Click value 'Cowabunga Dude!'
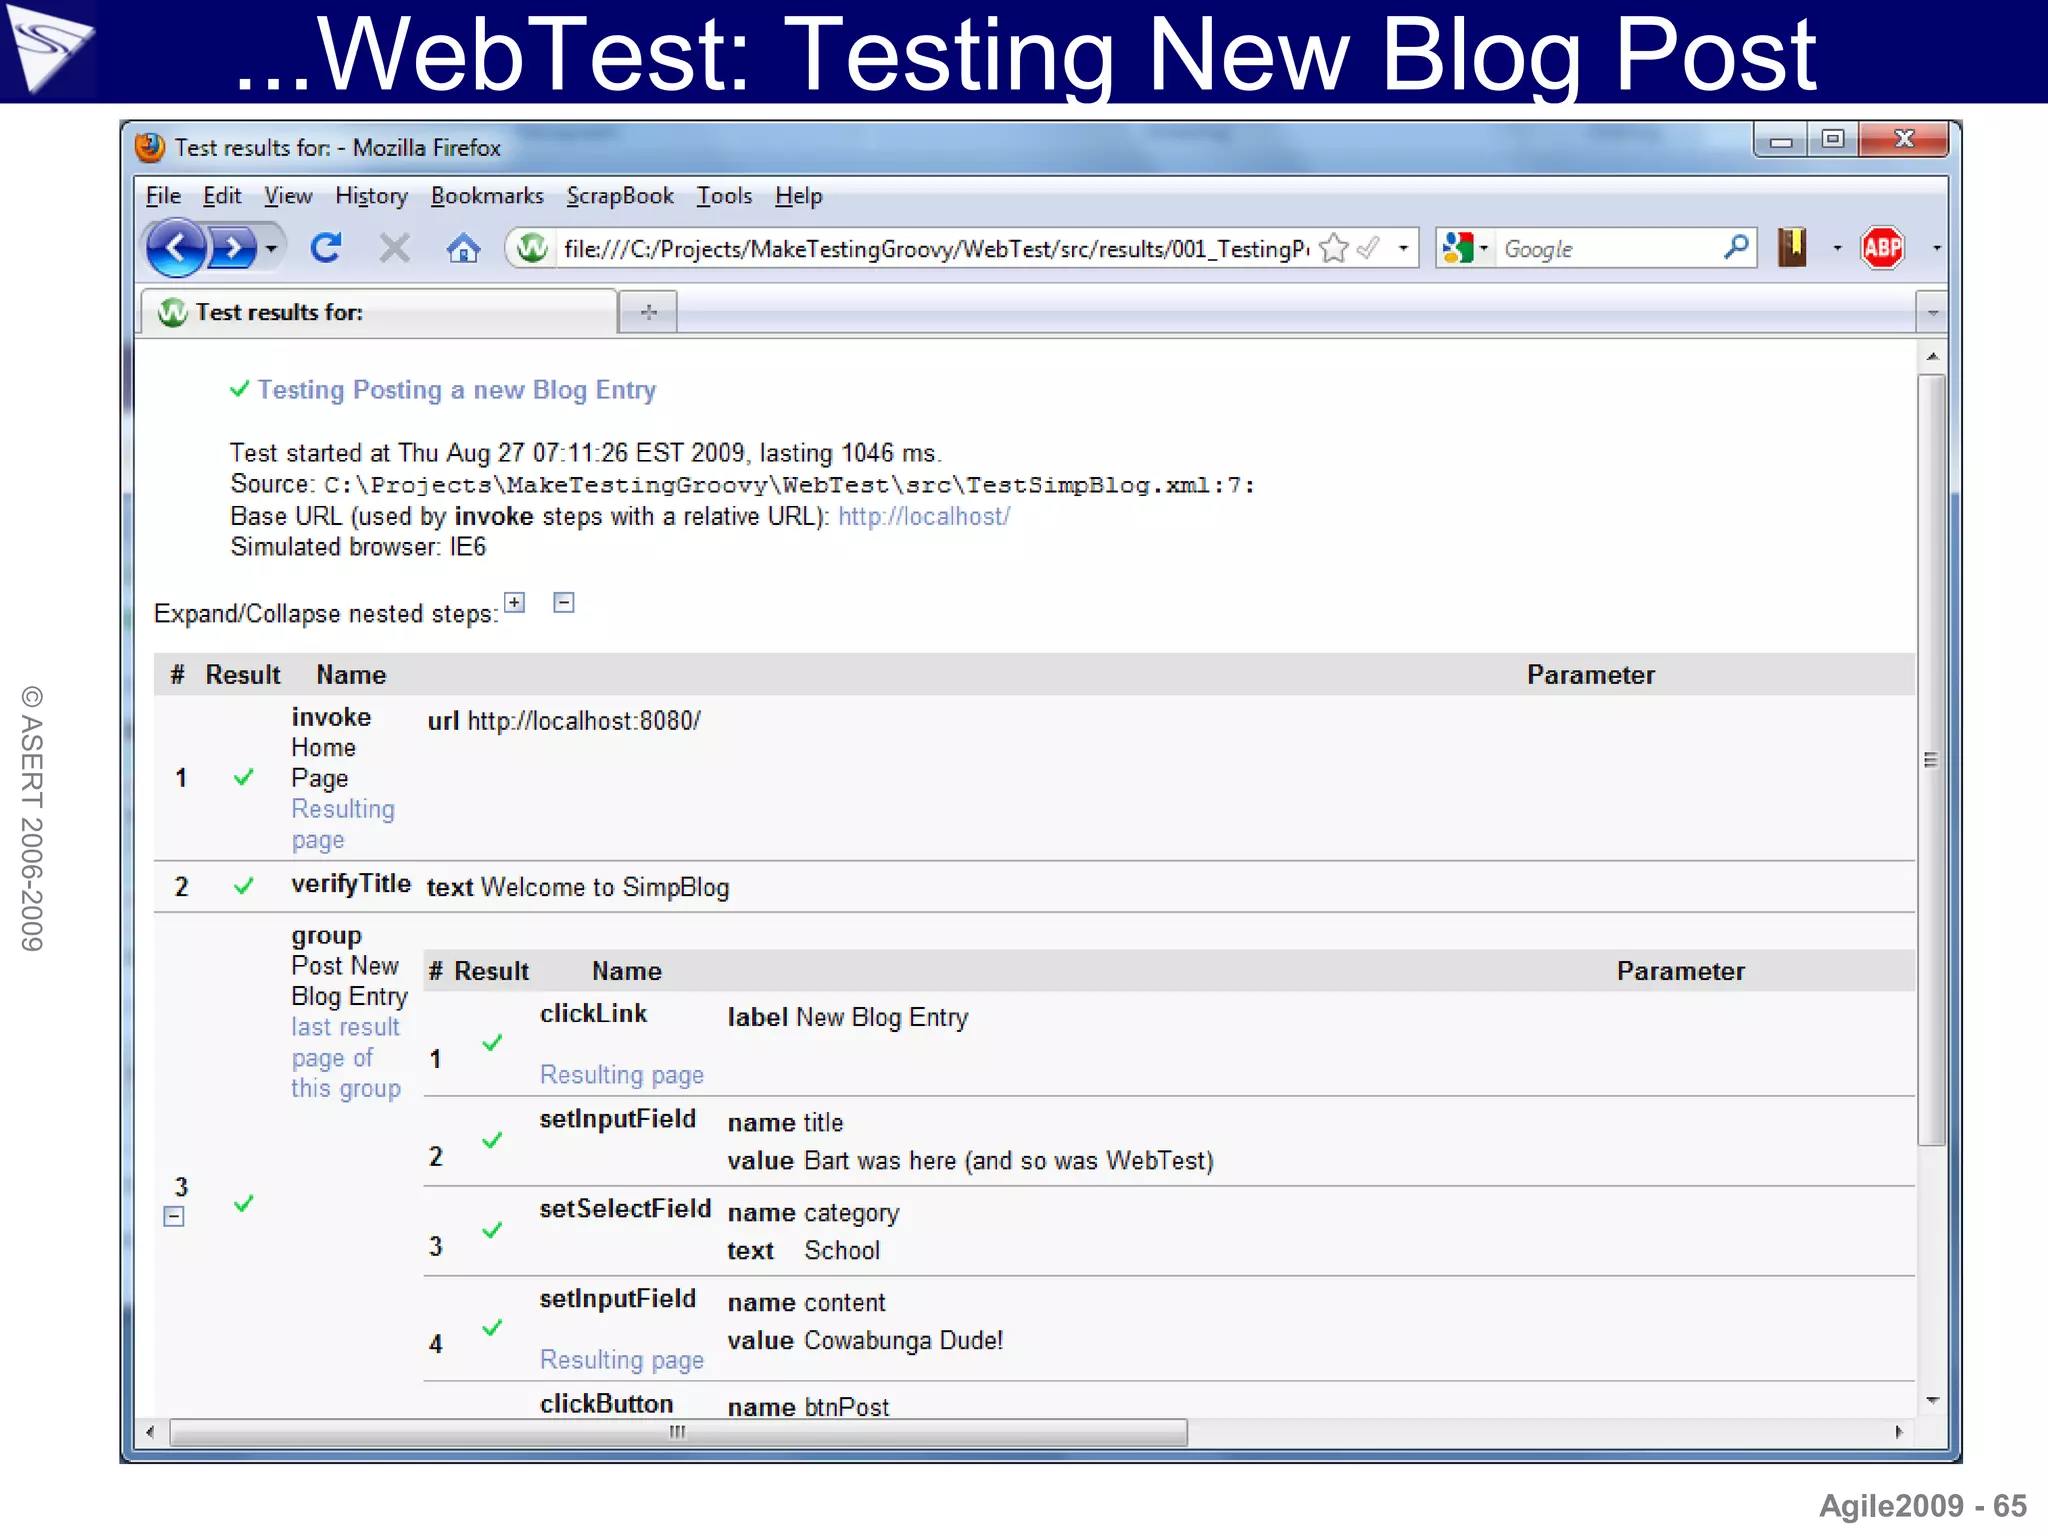This screenshot has width=2048, height=1536. (904, 1341)
